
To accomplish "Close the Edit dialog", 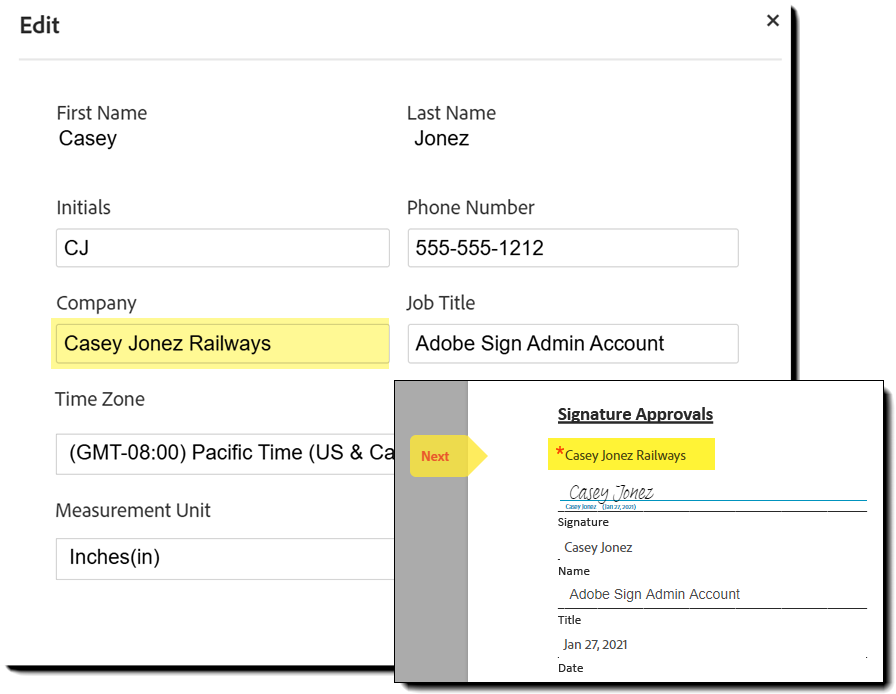I will click(772, 21).
